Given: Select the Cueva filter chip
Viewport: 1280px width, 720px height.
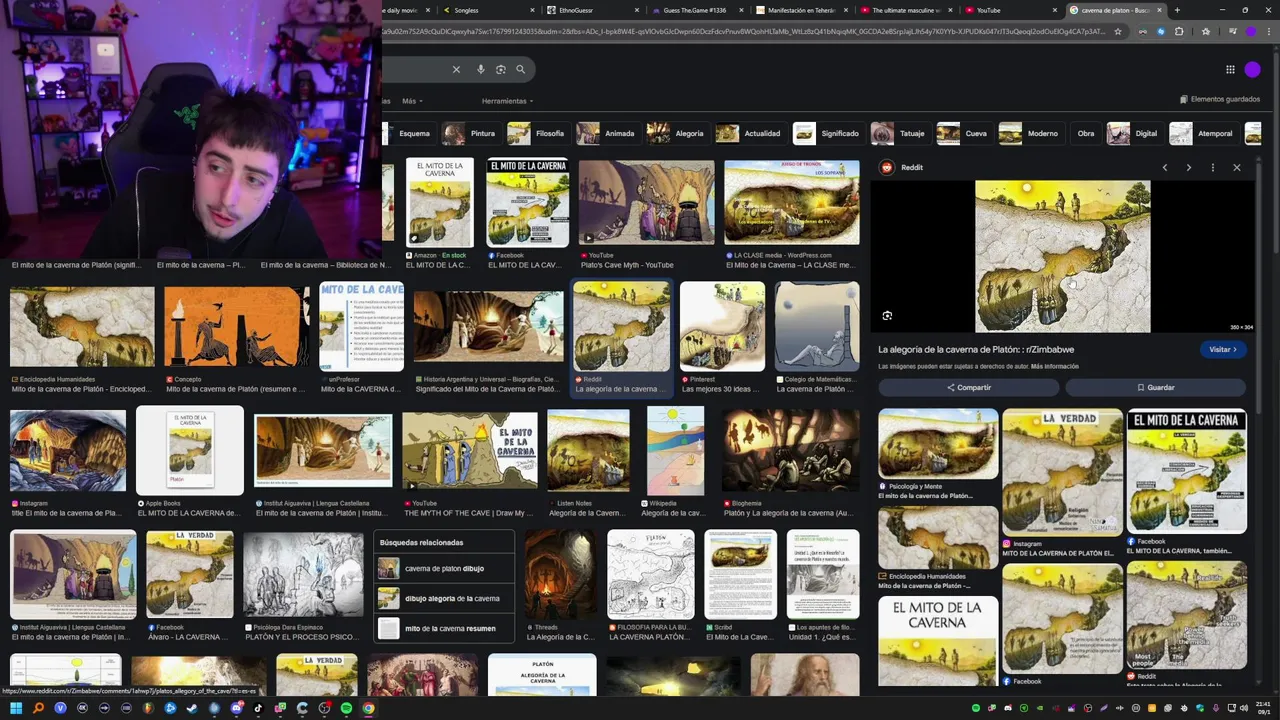Looking at the screenshot, I should pyautogui.click(x=964, y=133).
